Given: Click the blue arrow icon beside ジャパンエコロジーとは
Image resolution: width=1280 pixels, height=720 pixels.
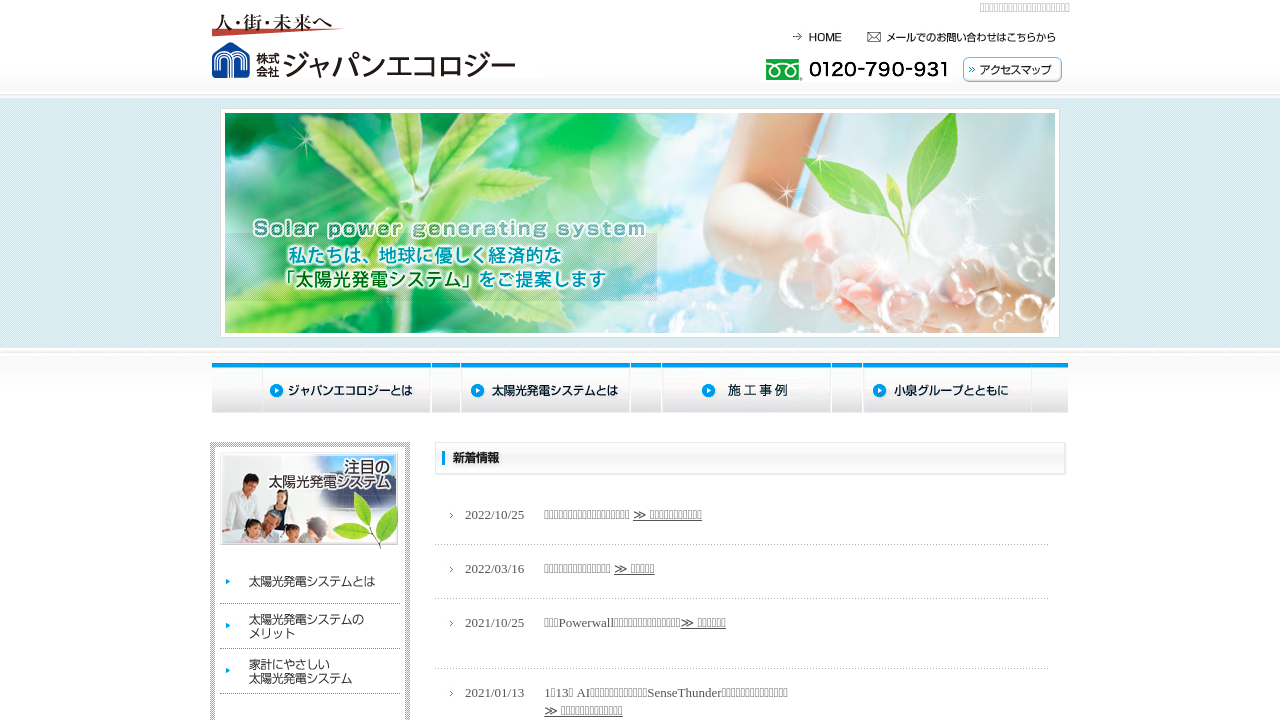Looking at the screenshot, I should 275,390.
